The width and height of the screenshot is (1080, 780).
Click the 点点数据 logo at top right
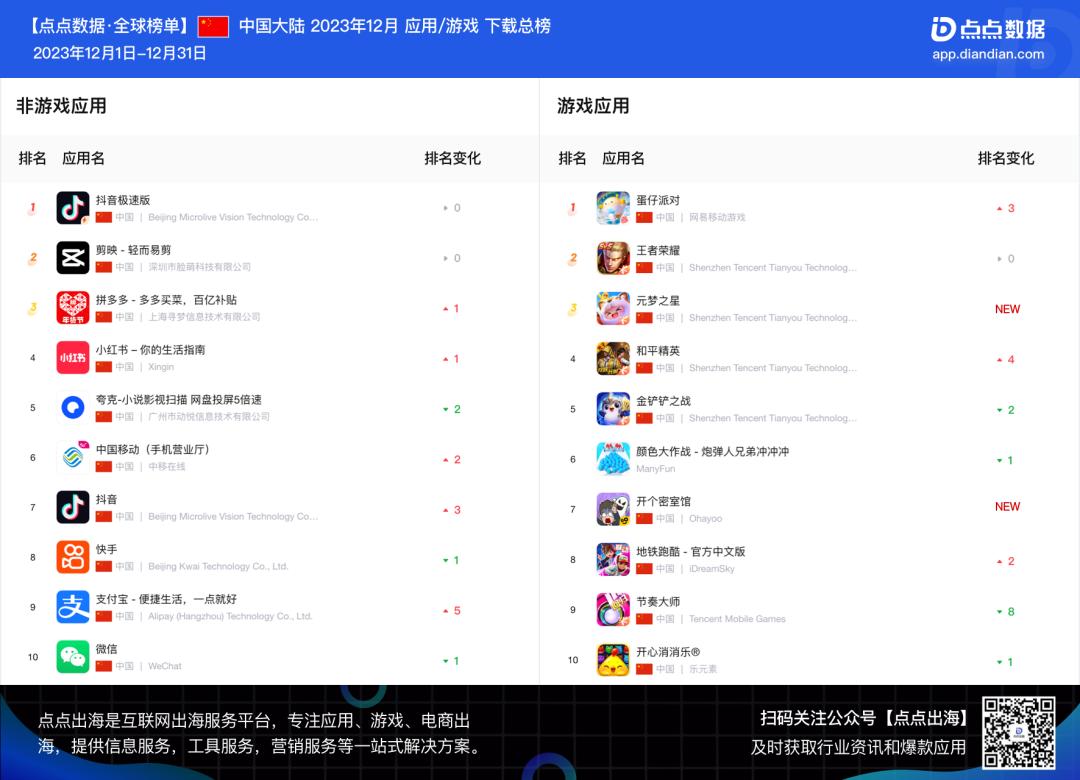990,30
